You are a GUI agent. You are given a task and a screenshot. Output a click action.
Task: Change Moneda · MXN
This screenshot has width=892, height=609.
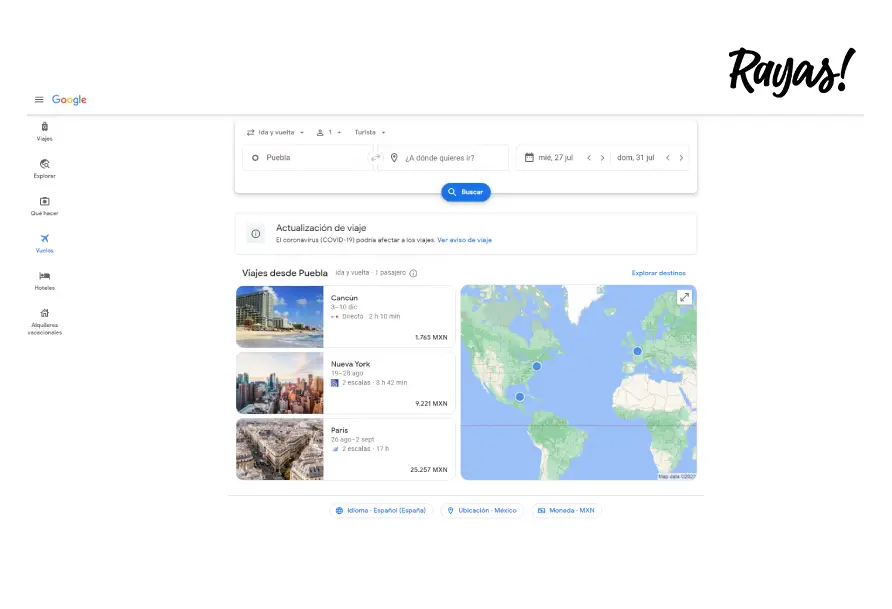566,511
